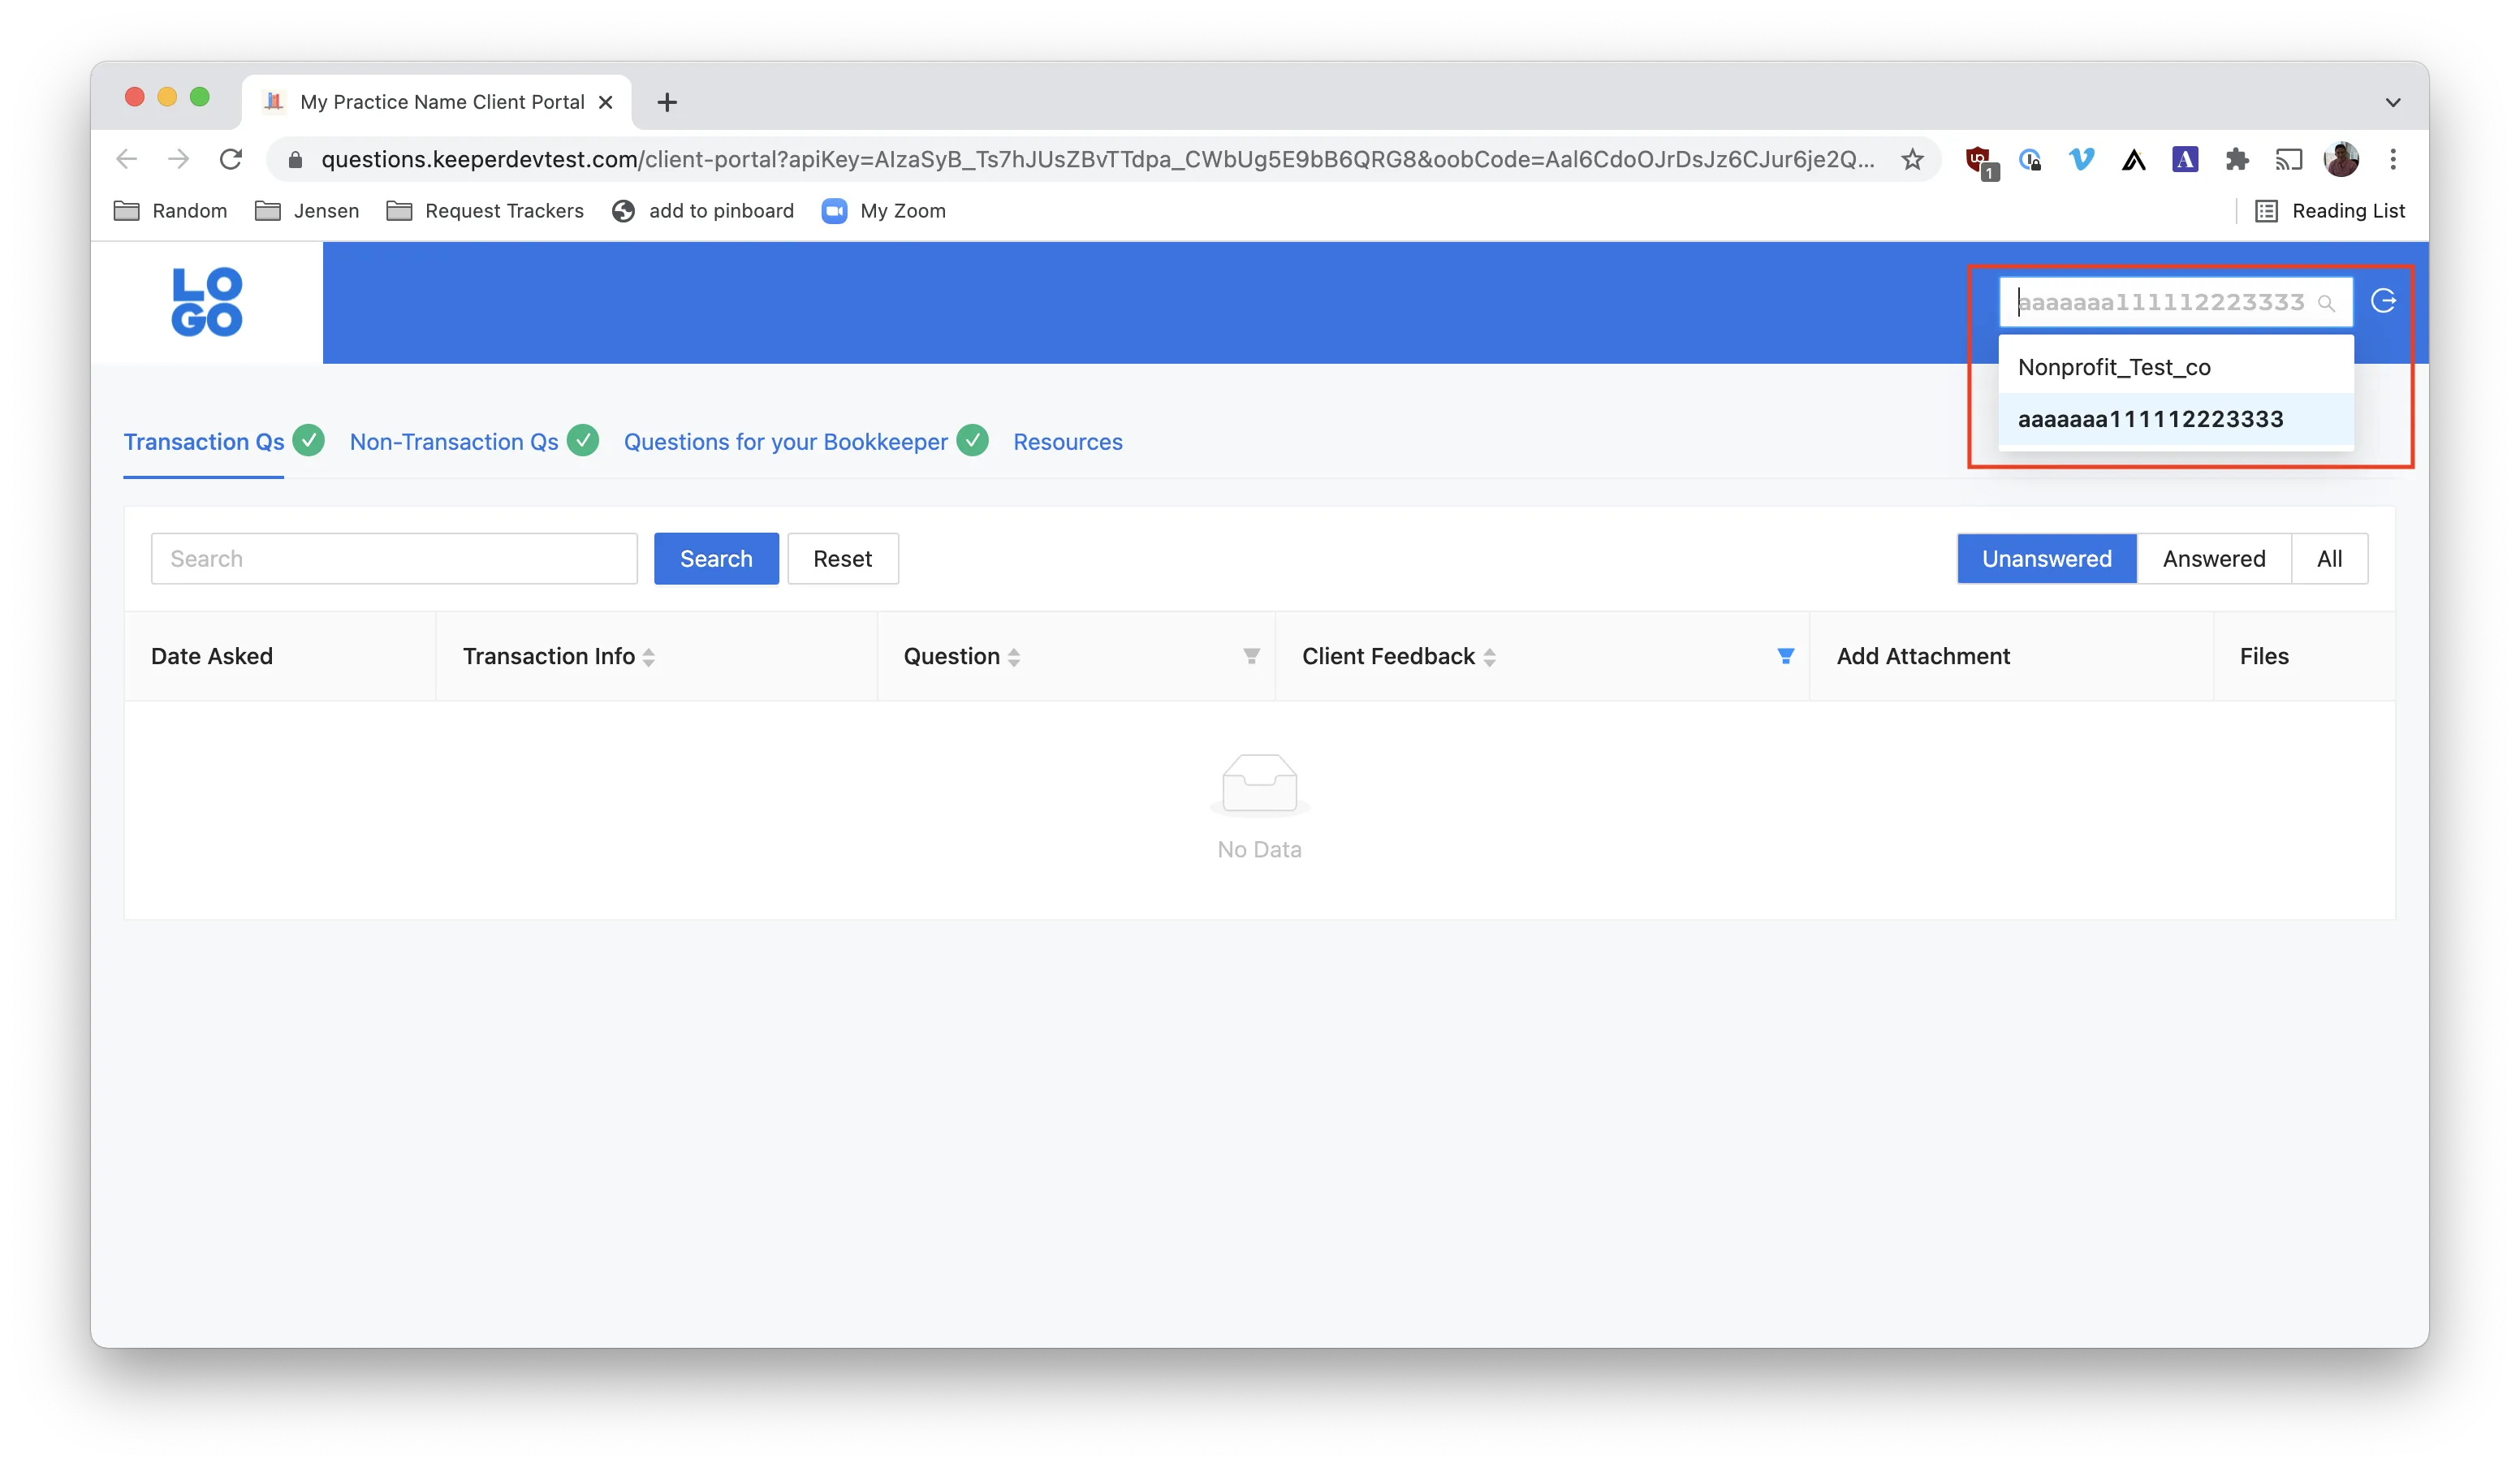Open the Resources tab
This screenshot has width=2520, height=1468.
(1067, 441)
